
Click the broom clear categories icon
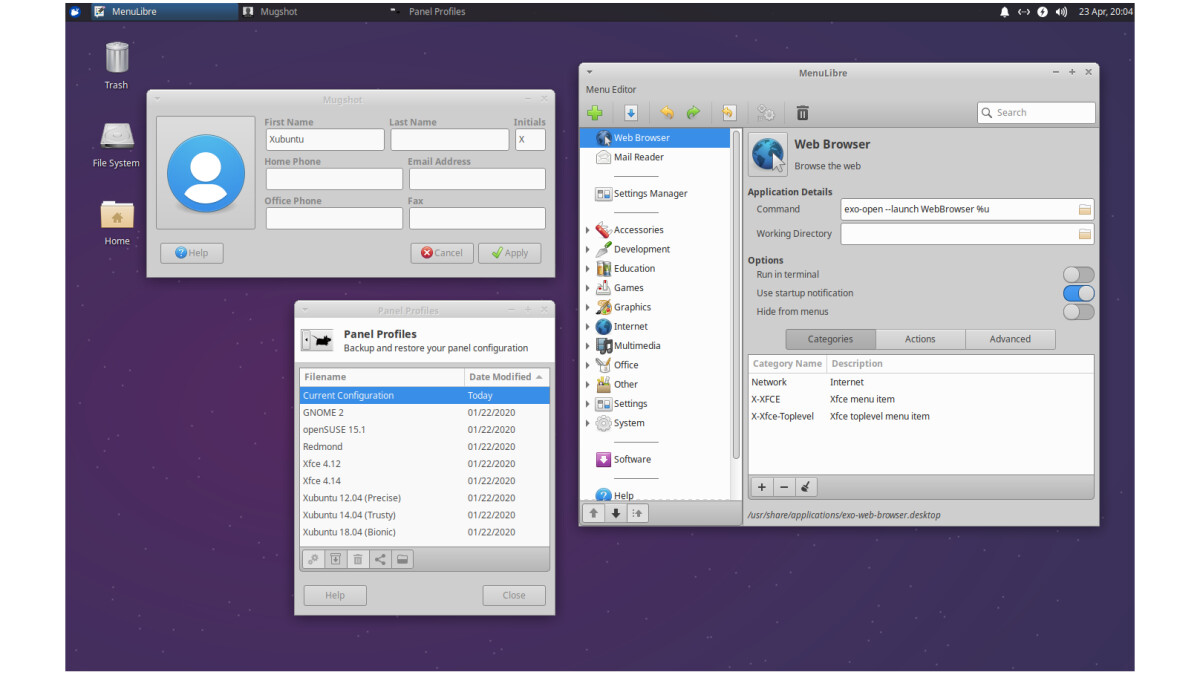pos(806,487)
